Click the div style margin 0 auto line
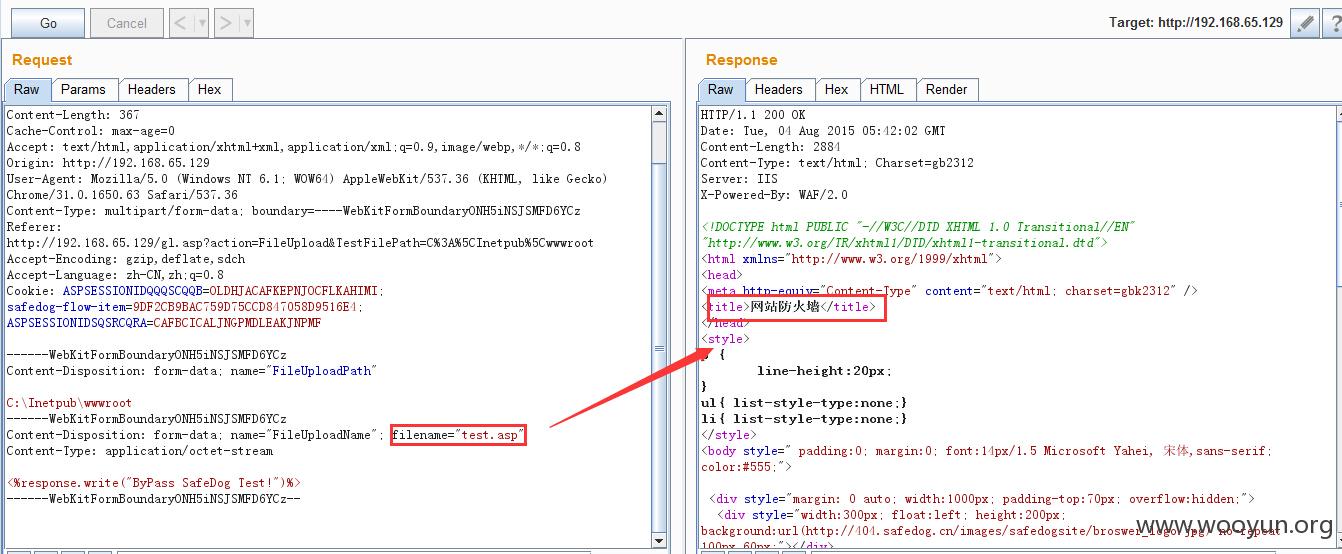 point(981,499)
